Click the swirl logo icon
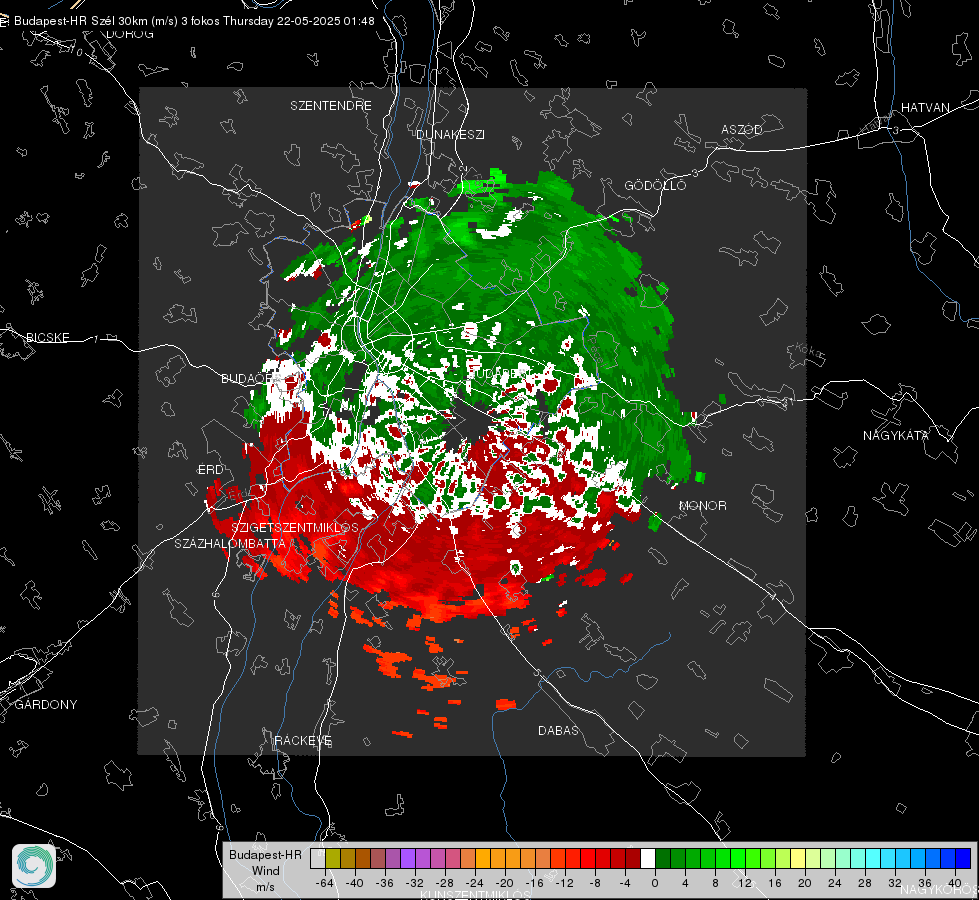979x900 pixels. [x=34, y=866]
